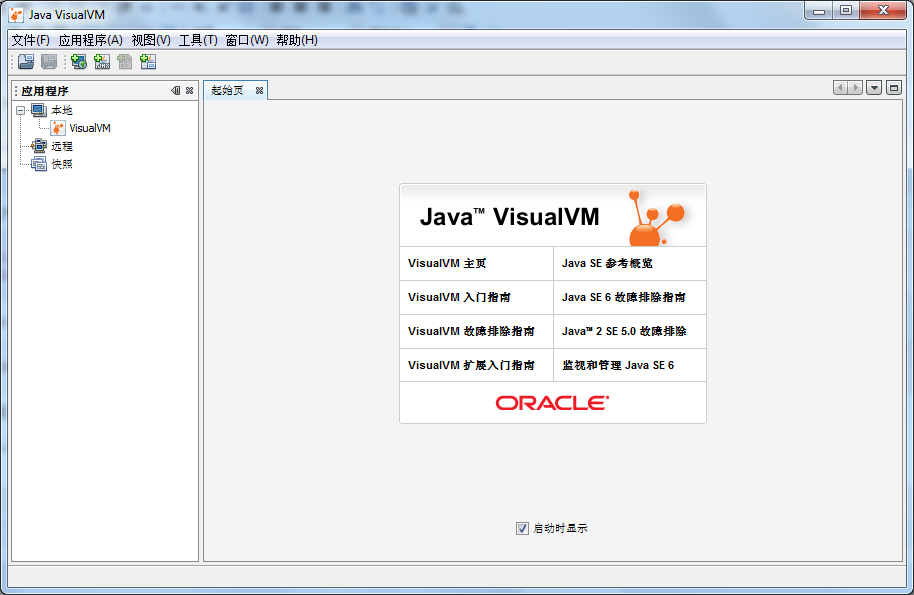Click the Oracle logo
This screenshot has width=914, height=595.
[552, 403]
